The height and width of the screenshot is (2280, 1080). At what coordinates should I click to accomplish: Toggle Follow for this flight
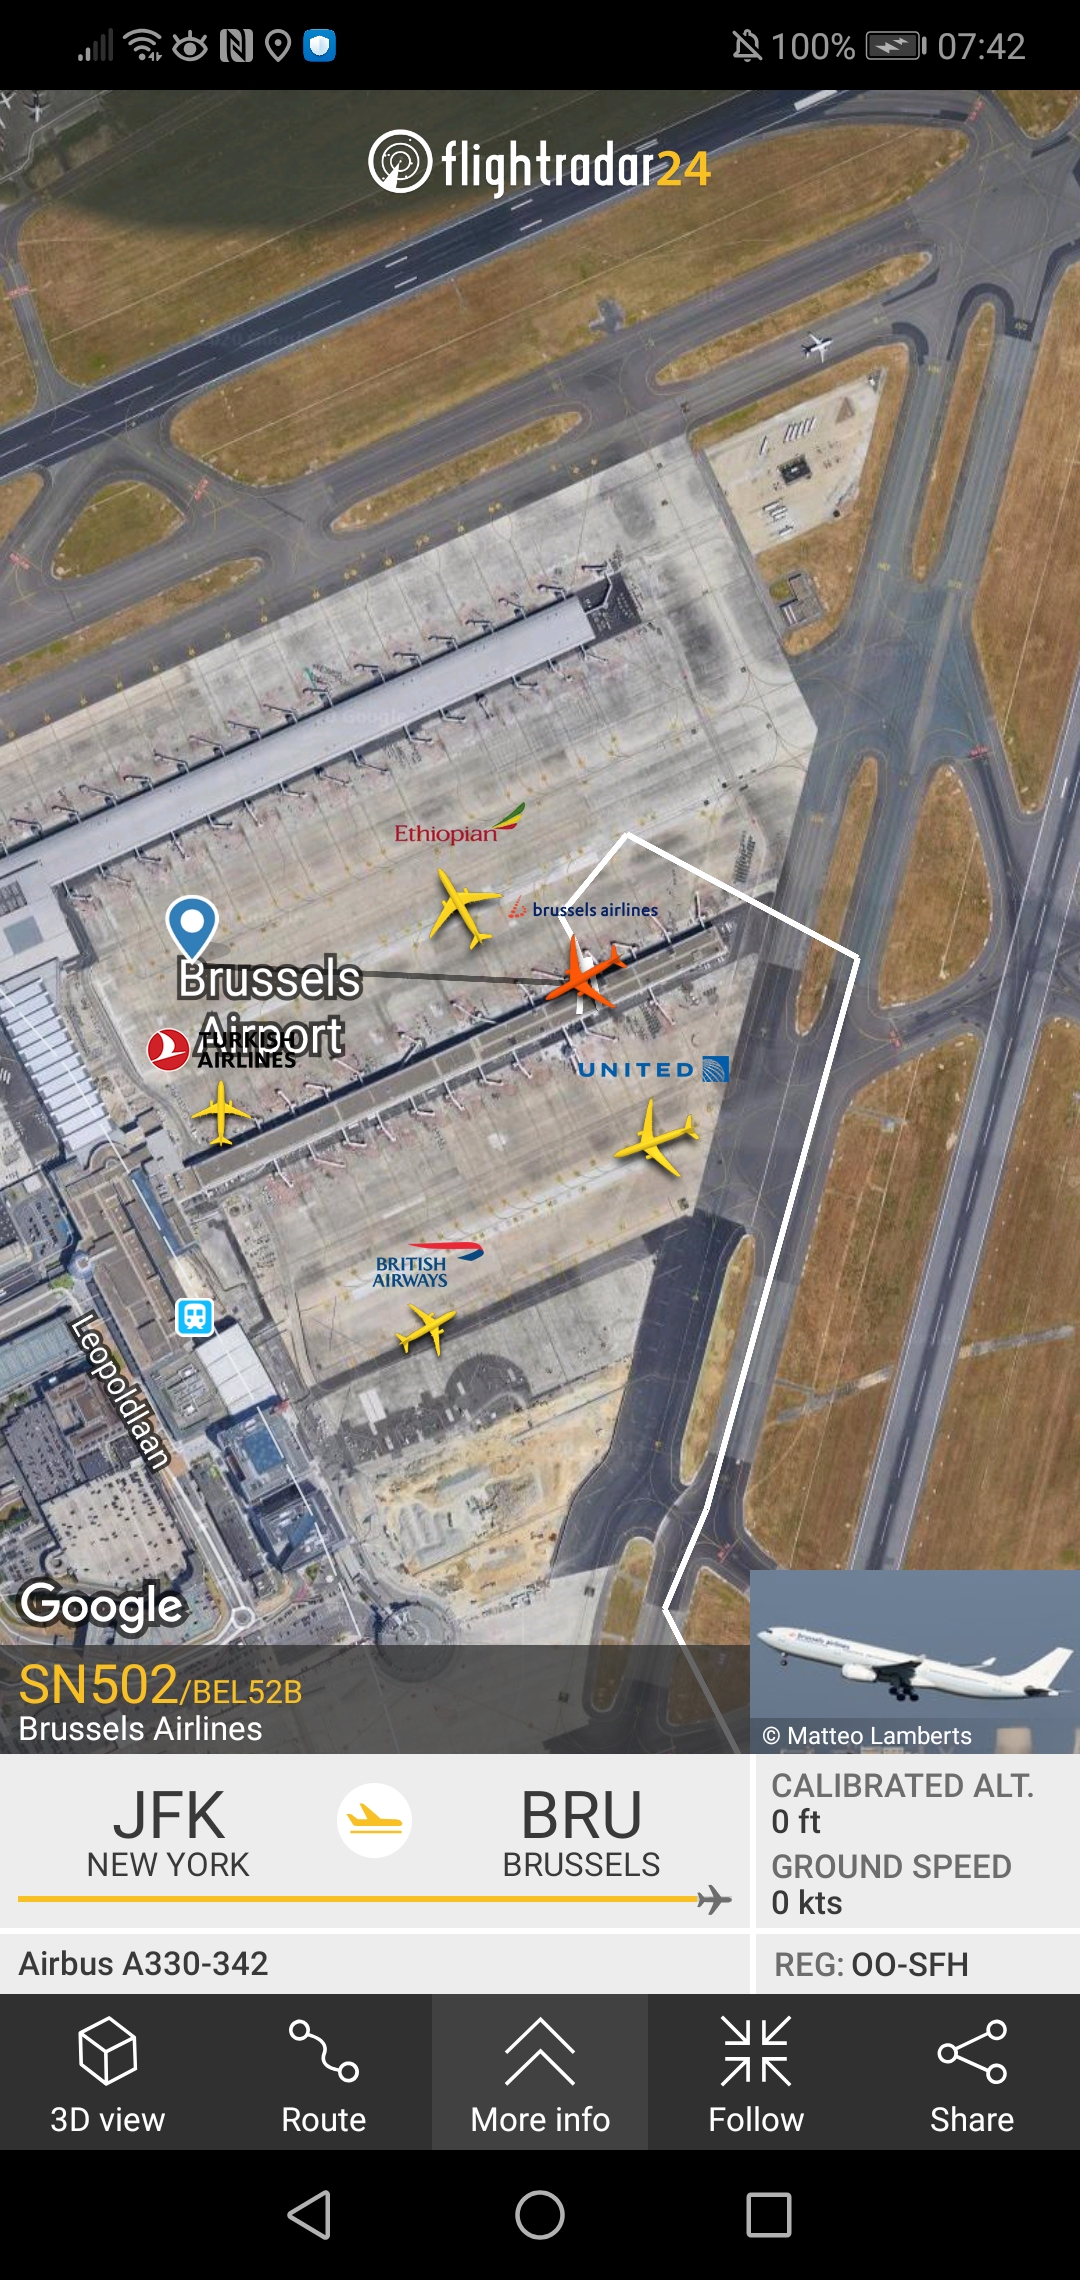click(x=756, y=2073)
